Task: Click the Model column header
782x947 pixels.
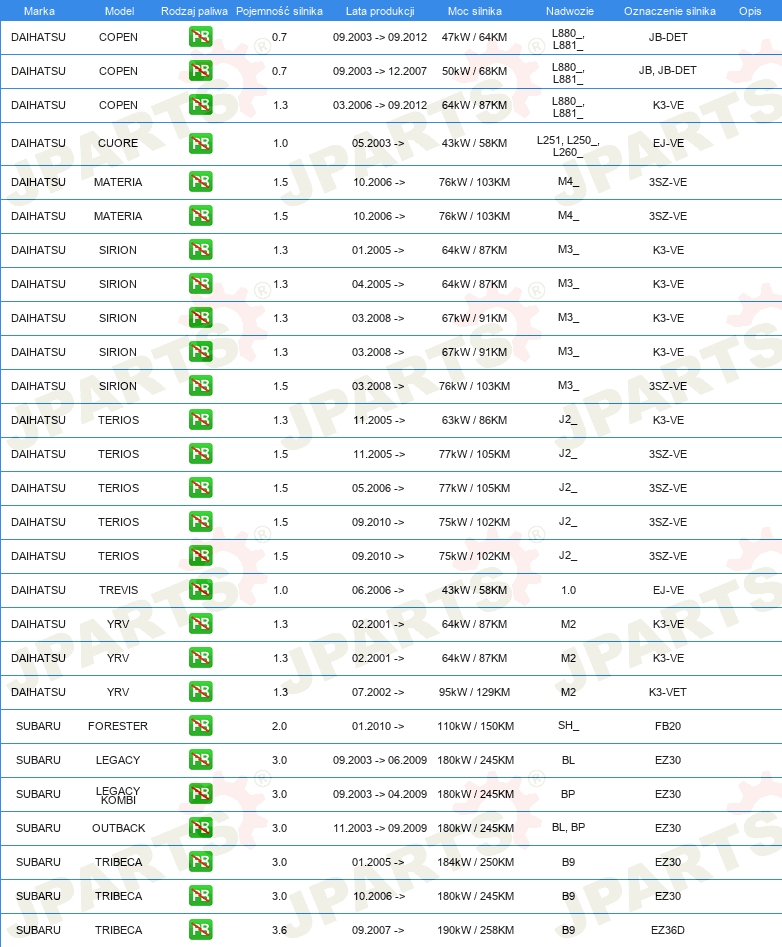Action: click(120, 11)
